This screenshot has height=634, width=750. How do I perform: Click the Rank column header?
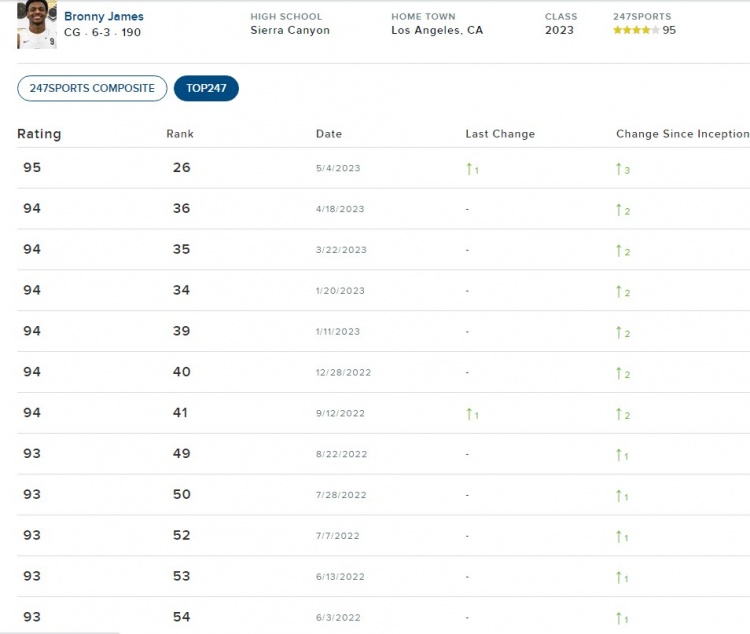click(180, 134)
